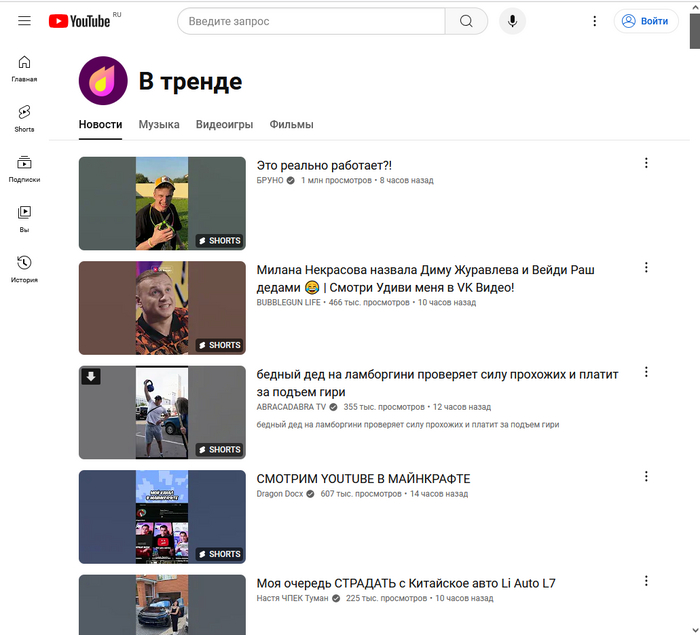Screen dimensions: 700x635
Task: Click description text under ABRACADABRA TV video
Action: (x=408, y=425)
